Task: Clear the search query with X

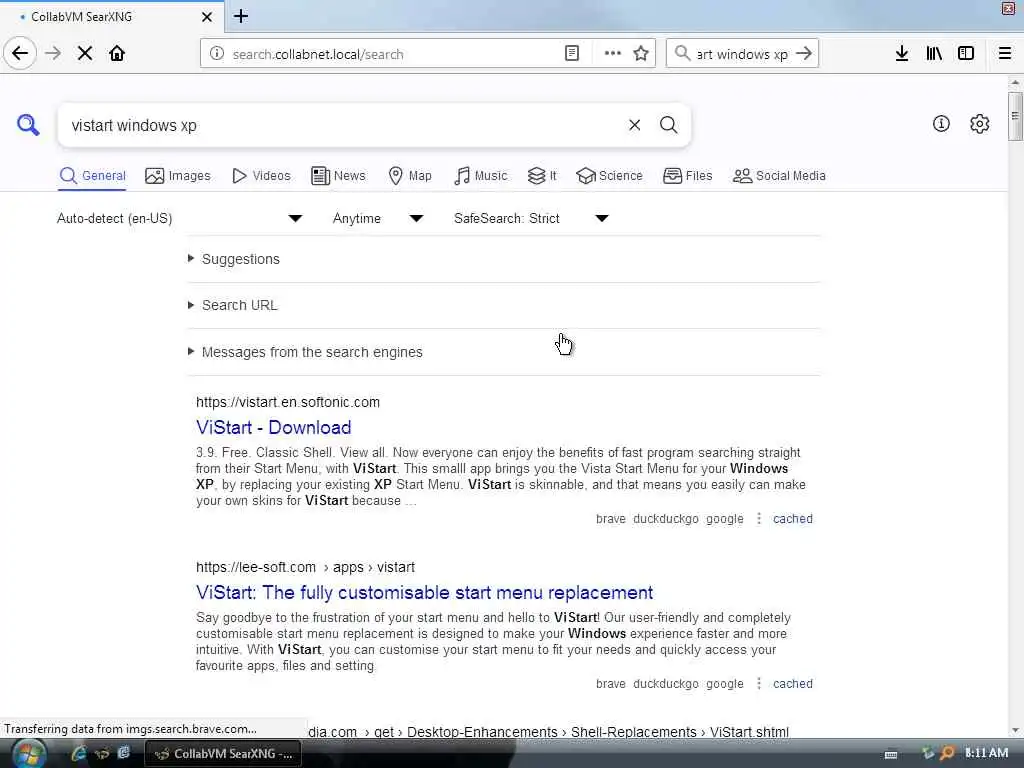Action: [635, 125]
